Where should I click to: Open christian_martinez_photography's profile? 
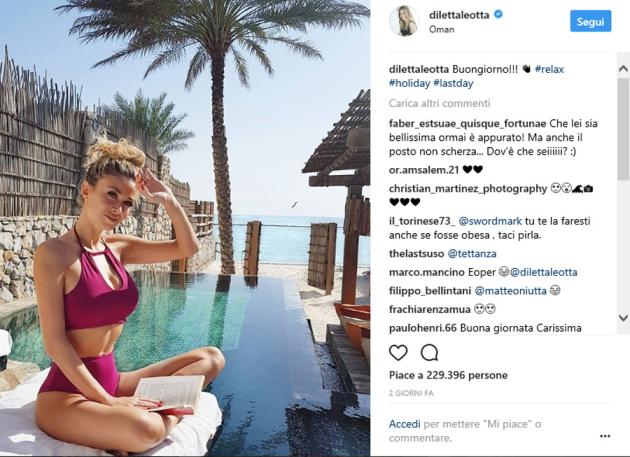pos(468,189)
